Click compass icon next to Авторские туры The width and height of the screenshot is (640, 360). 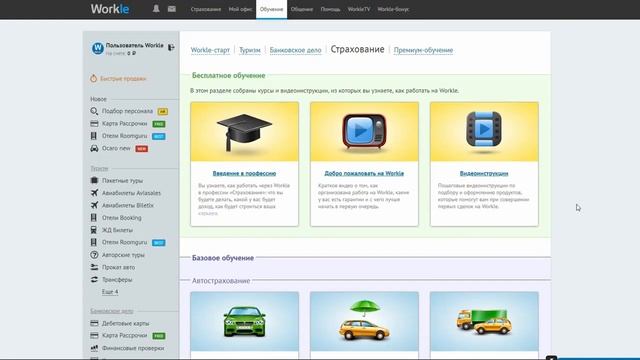(94, 255)
